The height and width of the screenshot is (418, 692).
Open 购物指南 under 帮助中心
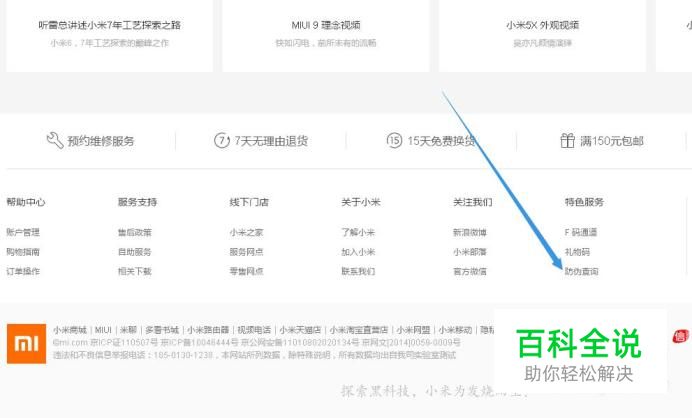(x=23, y=252)
